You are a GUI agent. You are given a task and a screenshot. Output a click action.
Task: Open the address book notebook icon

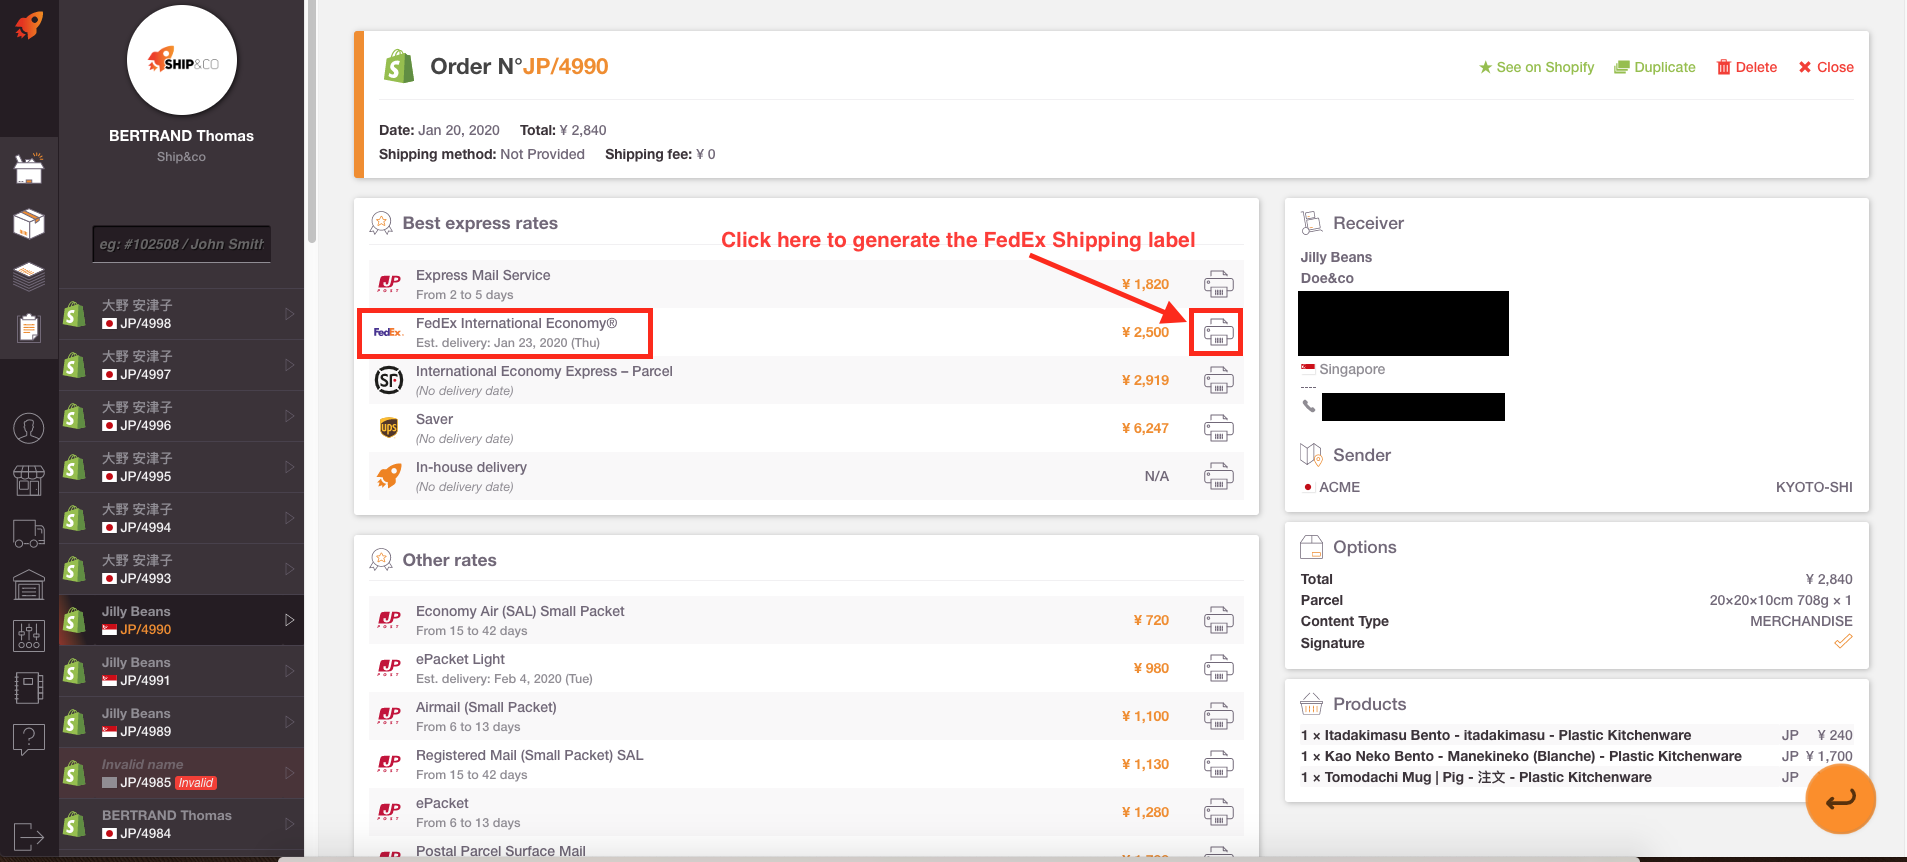(29, 688)
